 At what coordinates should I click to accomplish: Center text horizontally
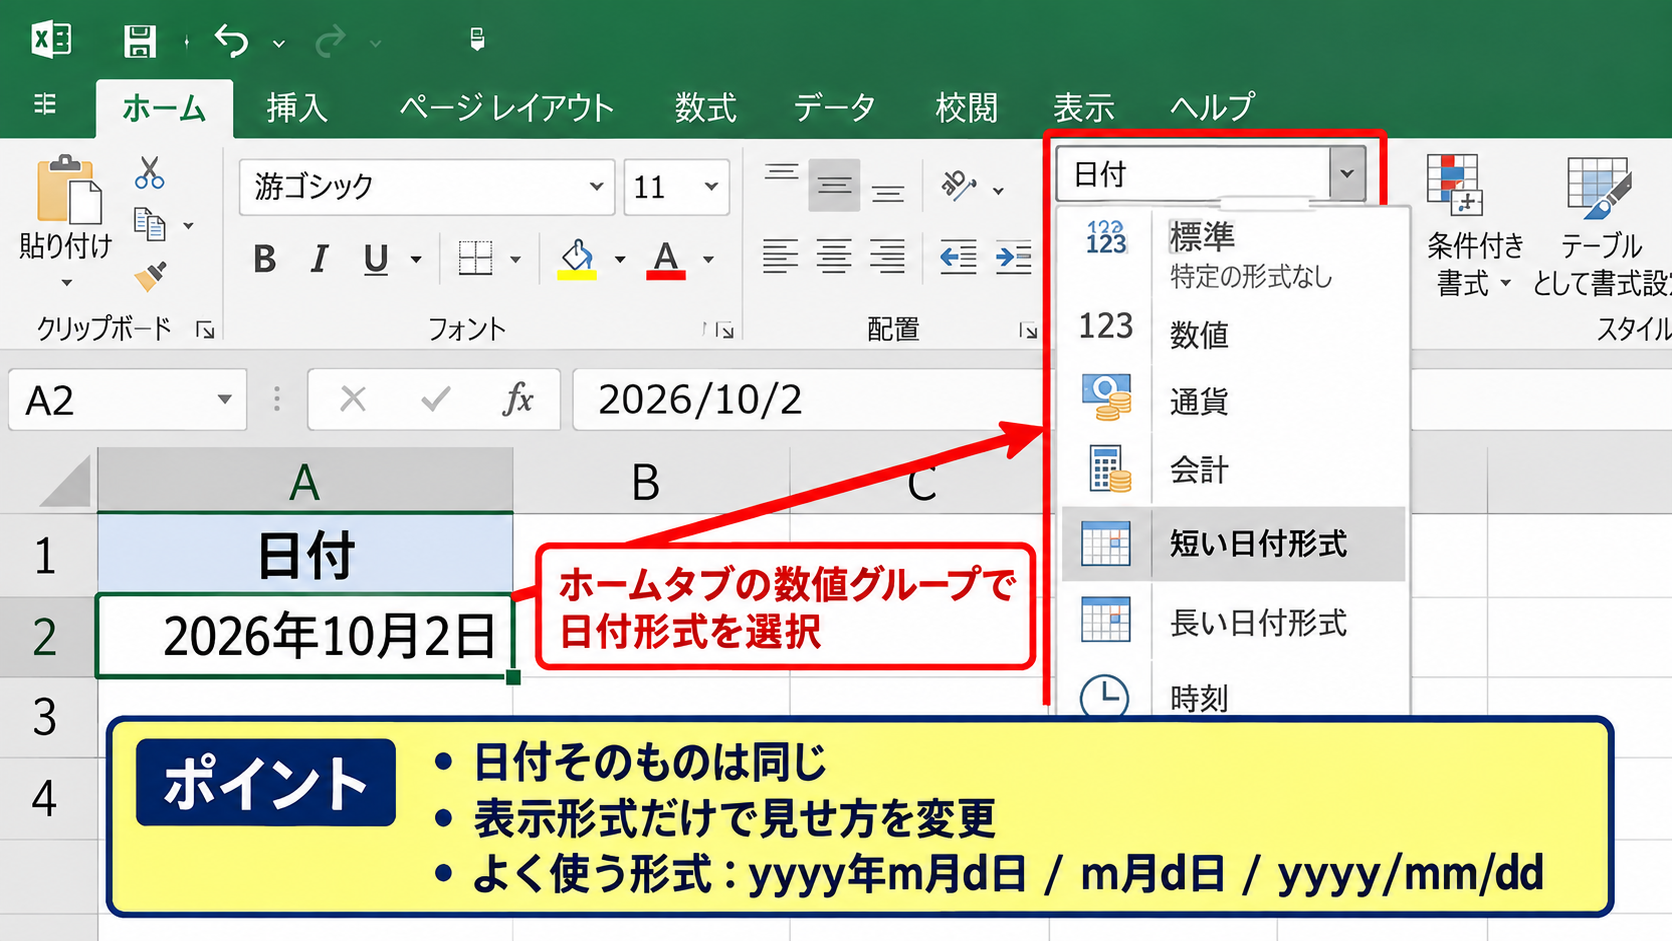(834, 257)
